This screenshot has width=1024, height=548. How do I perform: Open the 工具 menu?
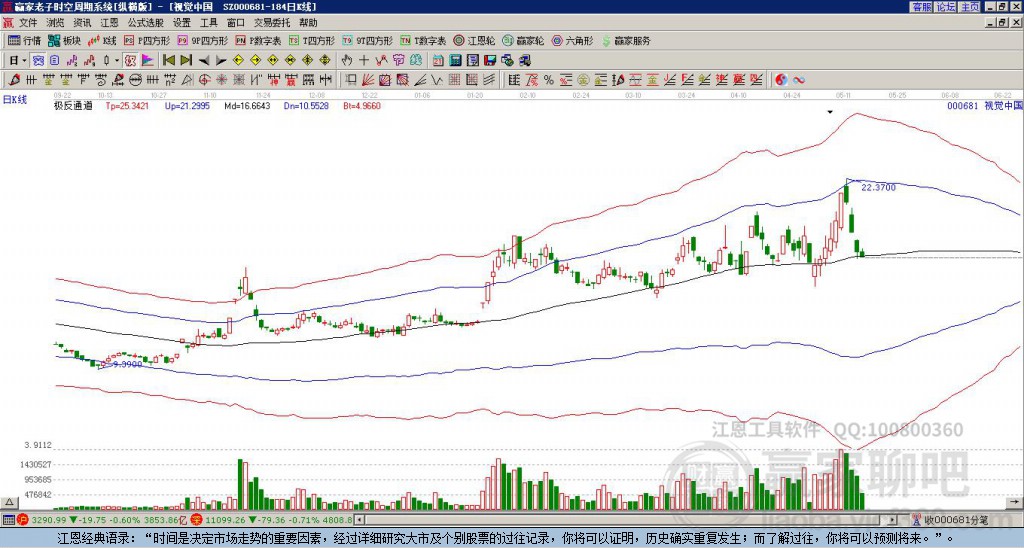208,23
